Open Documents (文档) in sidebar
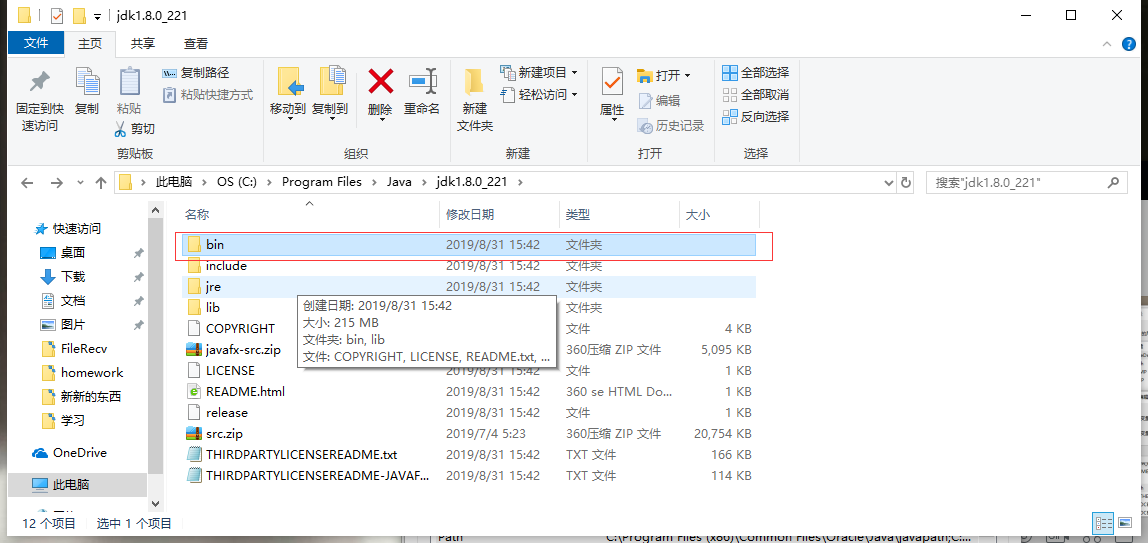Image resolution: width=1148 pixels, height=543 pixels. 72,301
